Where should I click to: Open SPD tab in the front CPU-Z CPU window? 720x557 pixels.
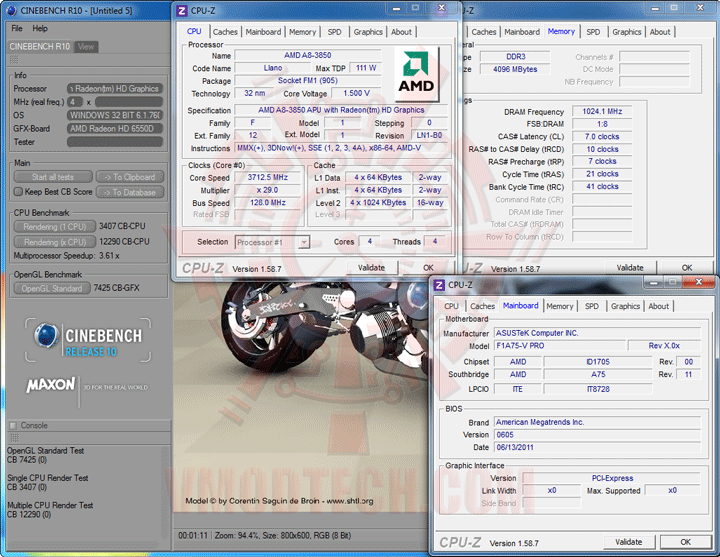click(334, 32)
